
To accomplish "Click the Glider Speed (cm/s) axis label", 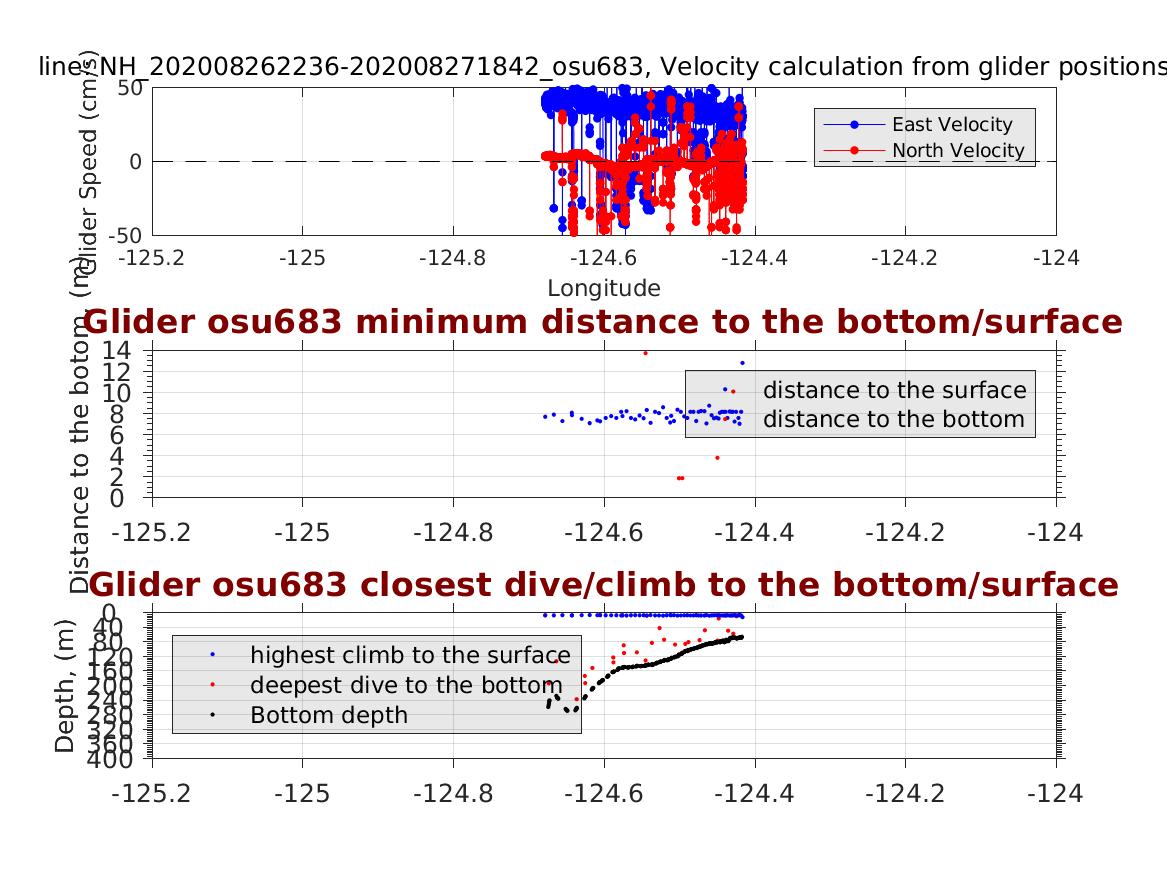I will coord(88,161).
